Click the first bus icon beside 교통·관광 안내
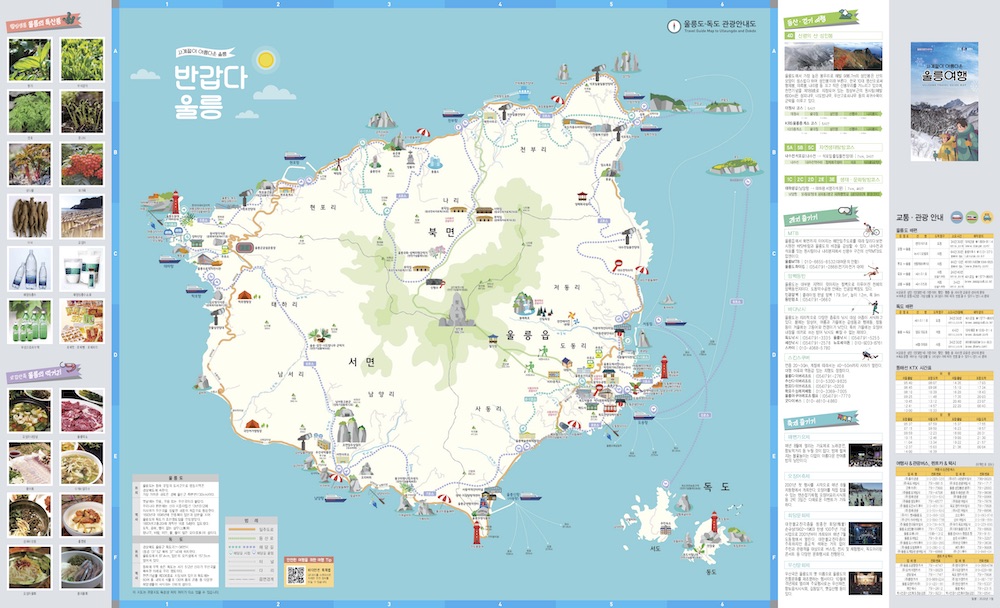The width and height of the screenshot is (1000, 608). pyautogui.click(x=957, y=218)
